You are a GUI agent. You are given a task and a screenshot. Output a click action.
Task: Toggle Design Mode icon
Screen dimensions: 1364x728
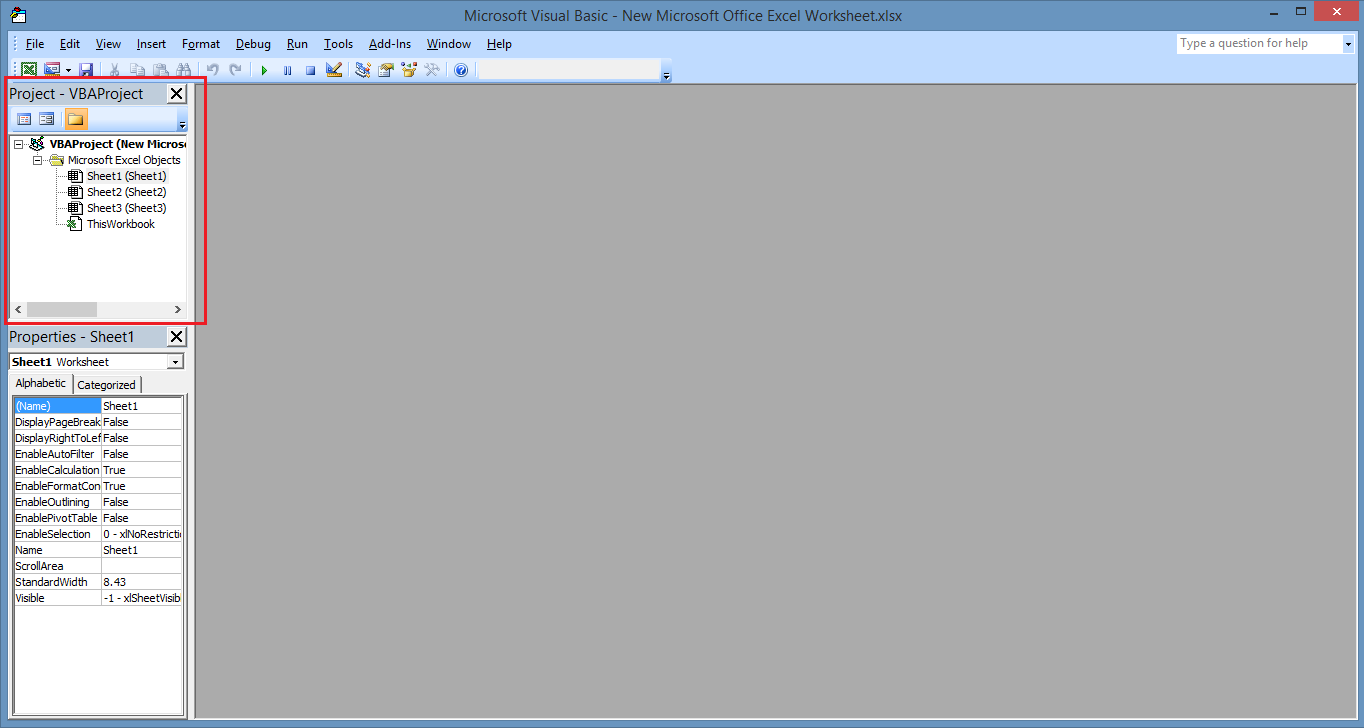[334, 70]
